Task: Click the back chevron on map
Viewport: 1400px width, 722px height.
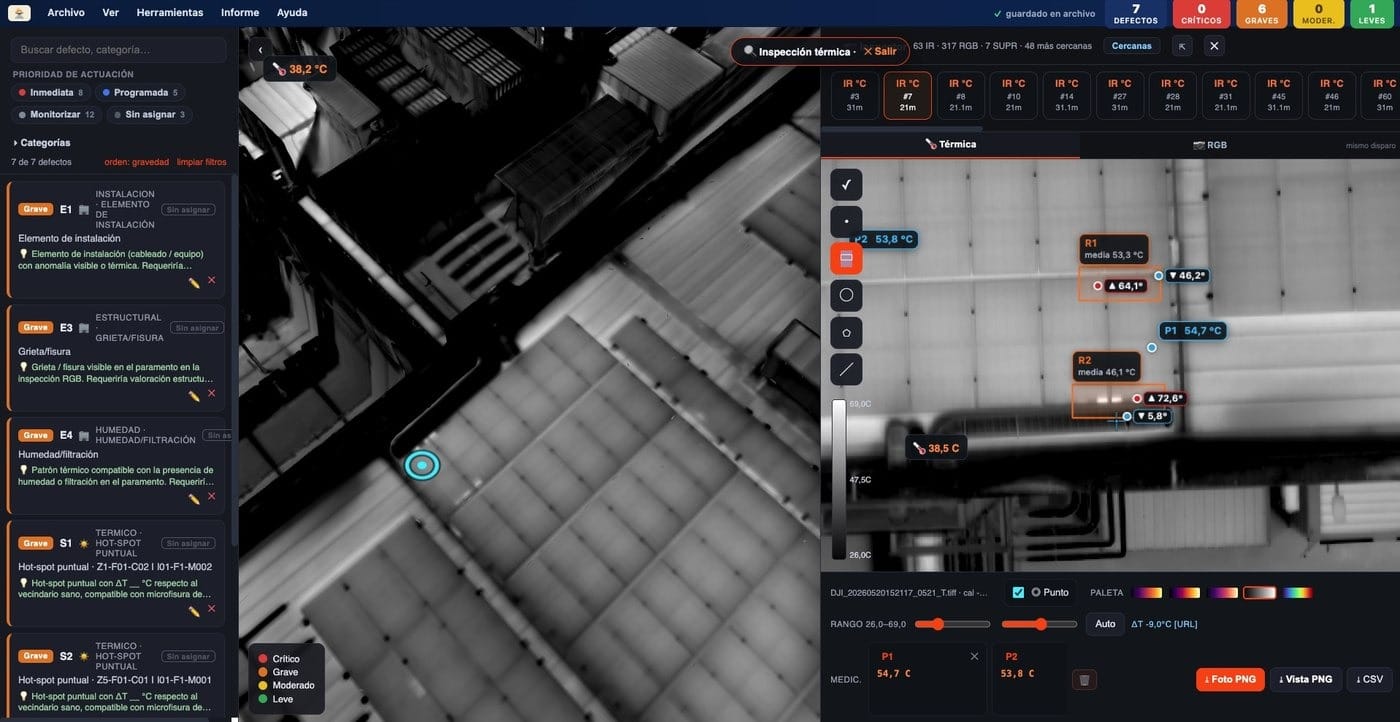Action: coord(260,50)
